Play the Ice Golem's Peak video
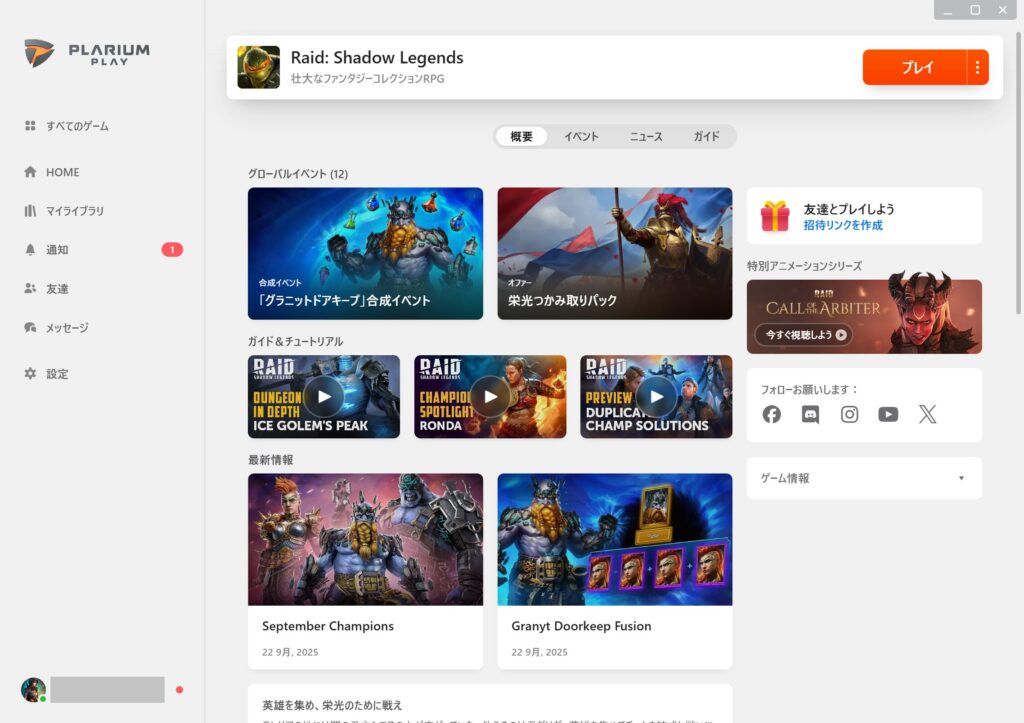1024x723 pixels. pos(323,396)
